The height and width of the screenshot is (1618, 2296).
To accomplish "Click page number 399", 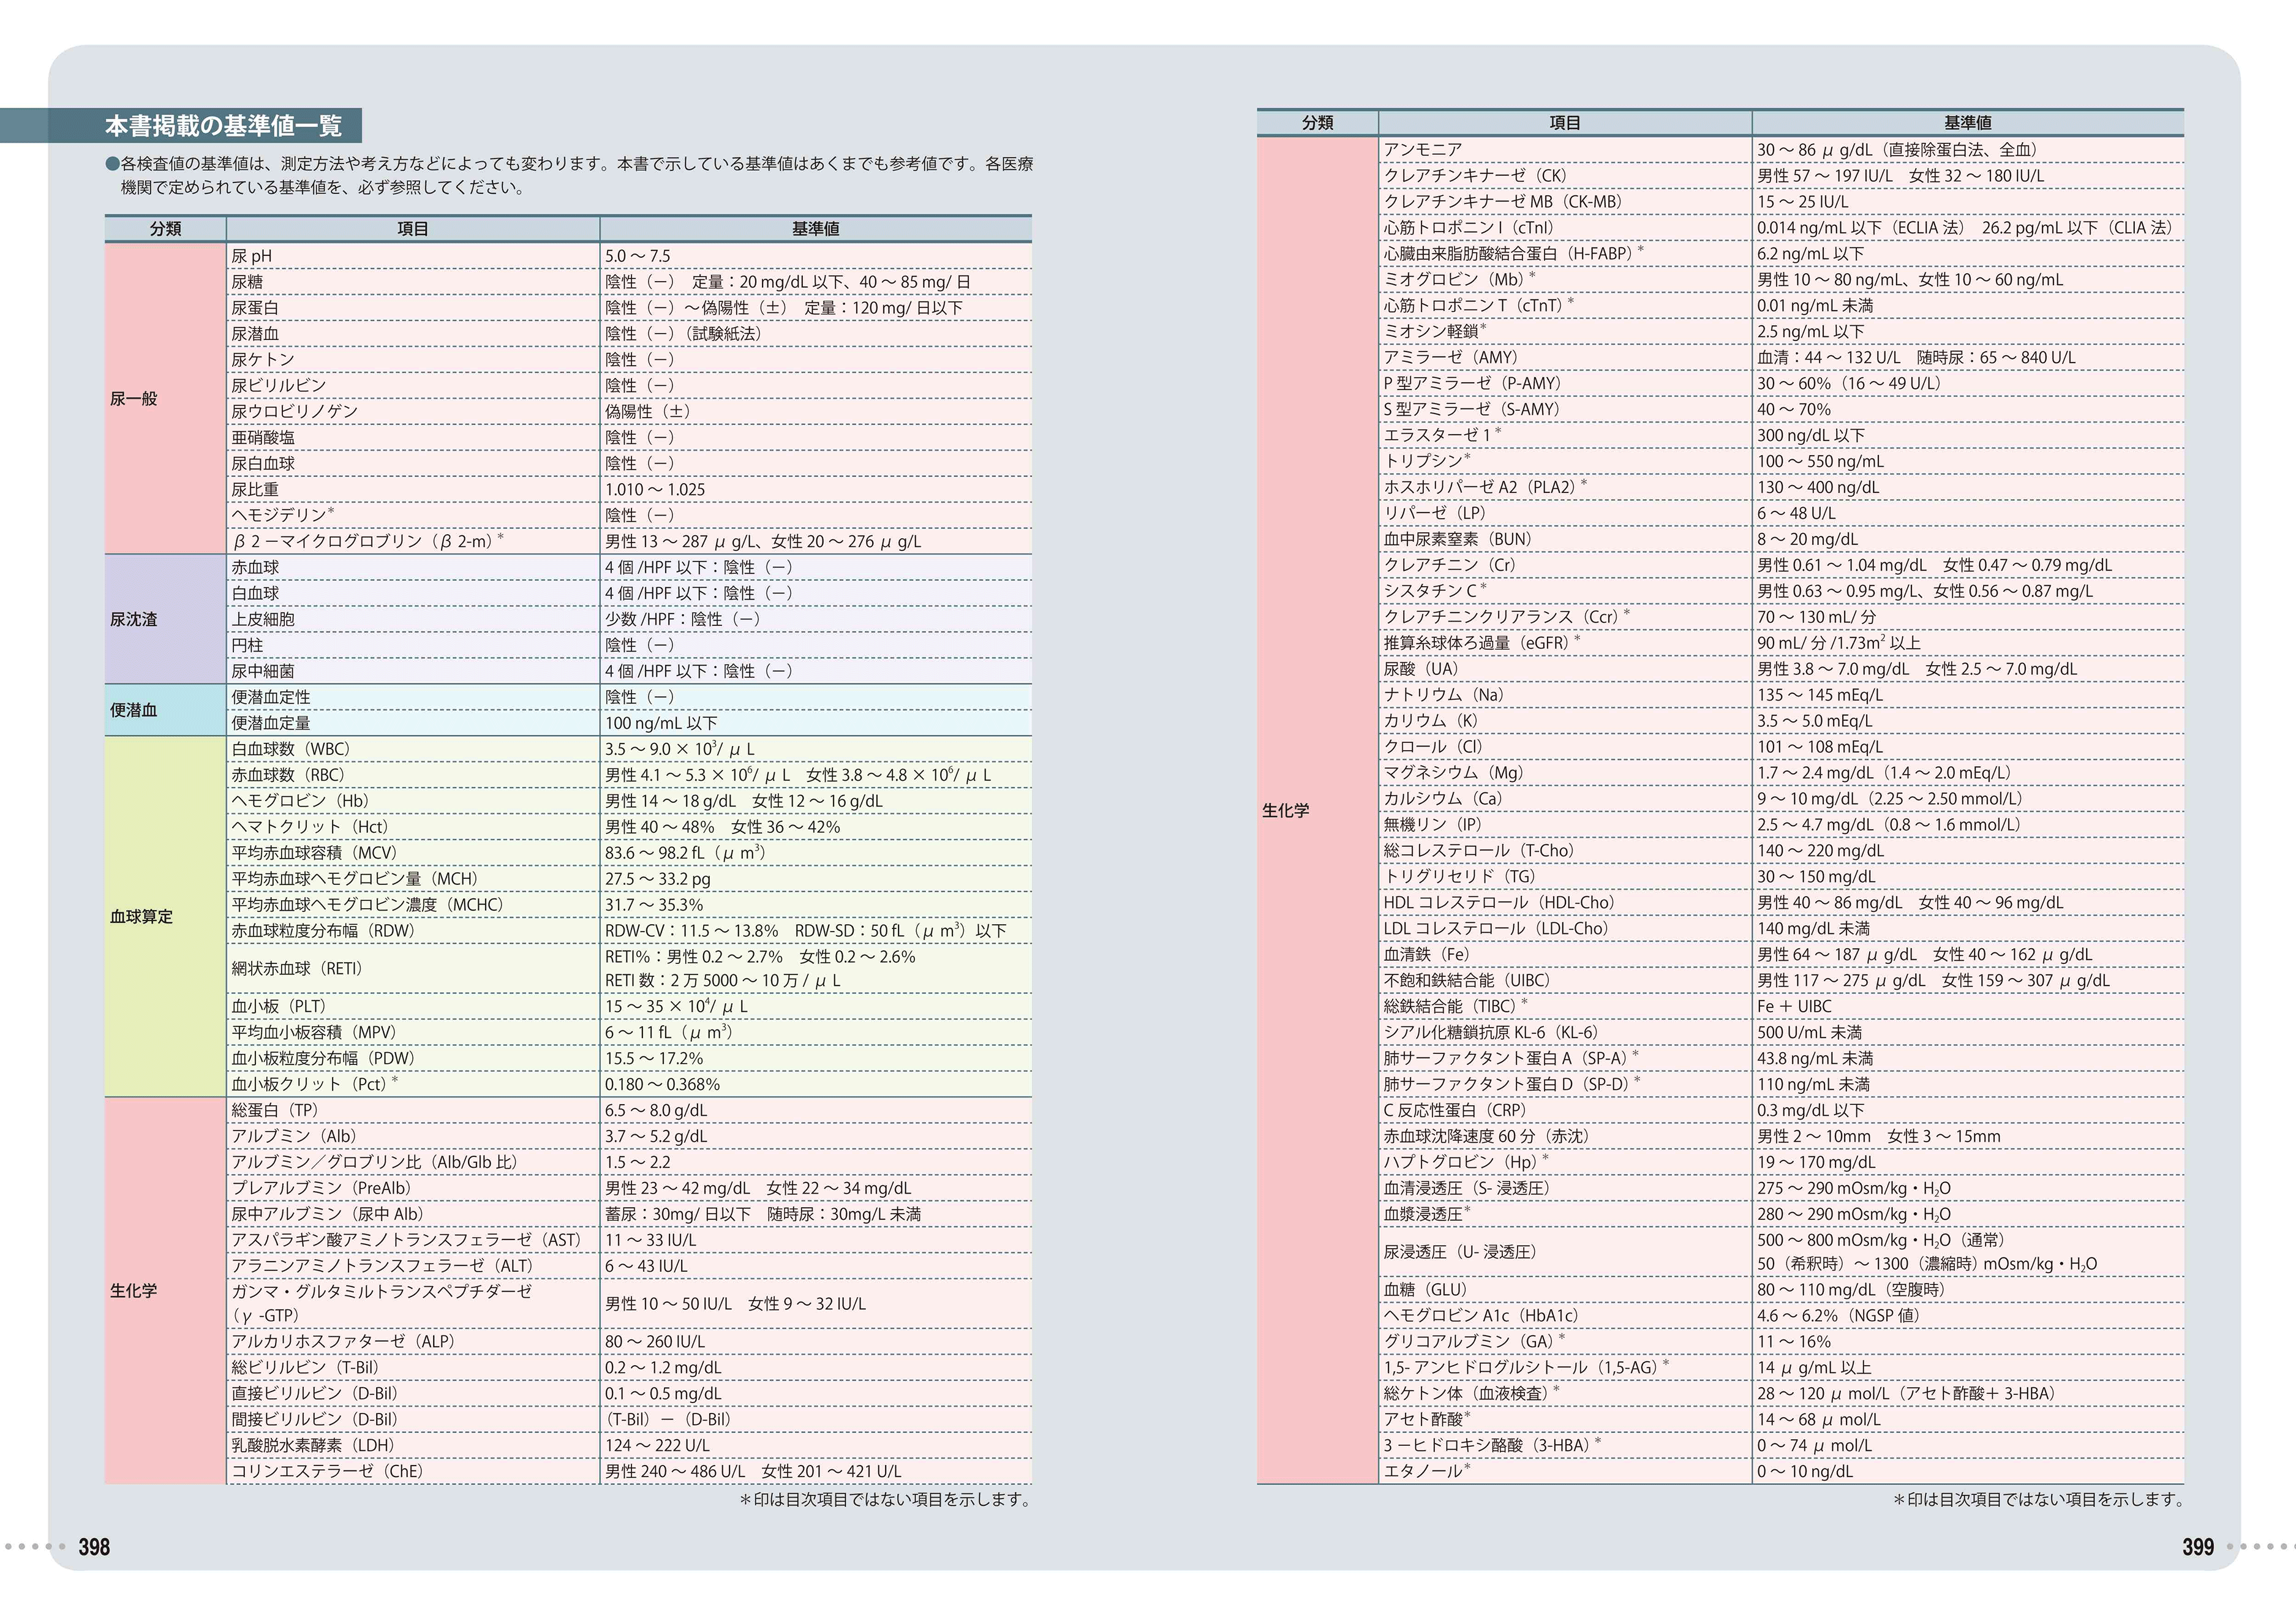I will [x=2198, y=1547].
